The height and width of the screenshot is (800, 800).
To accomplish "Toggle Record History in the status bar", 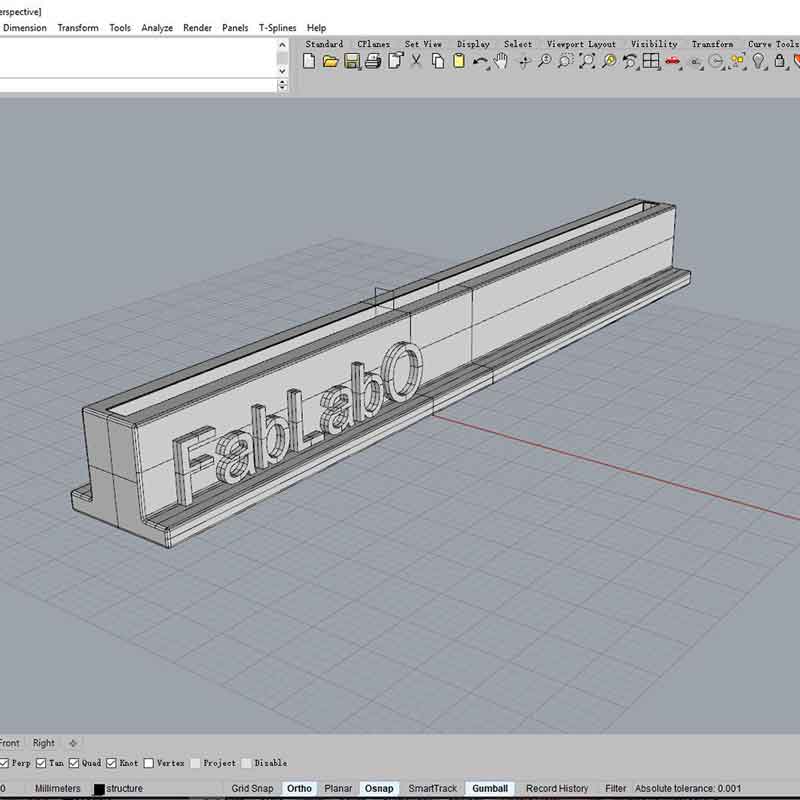I will tap(557, 788).
